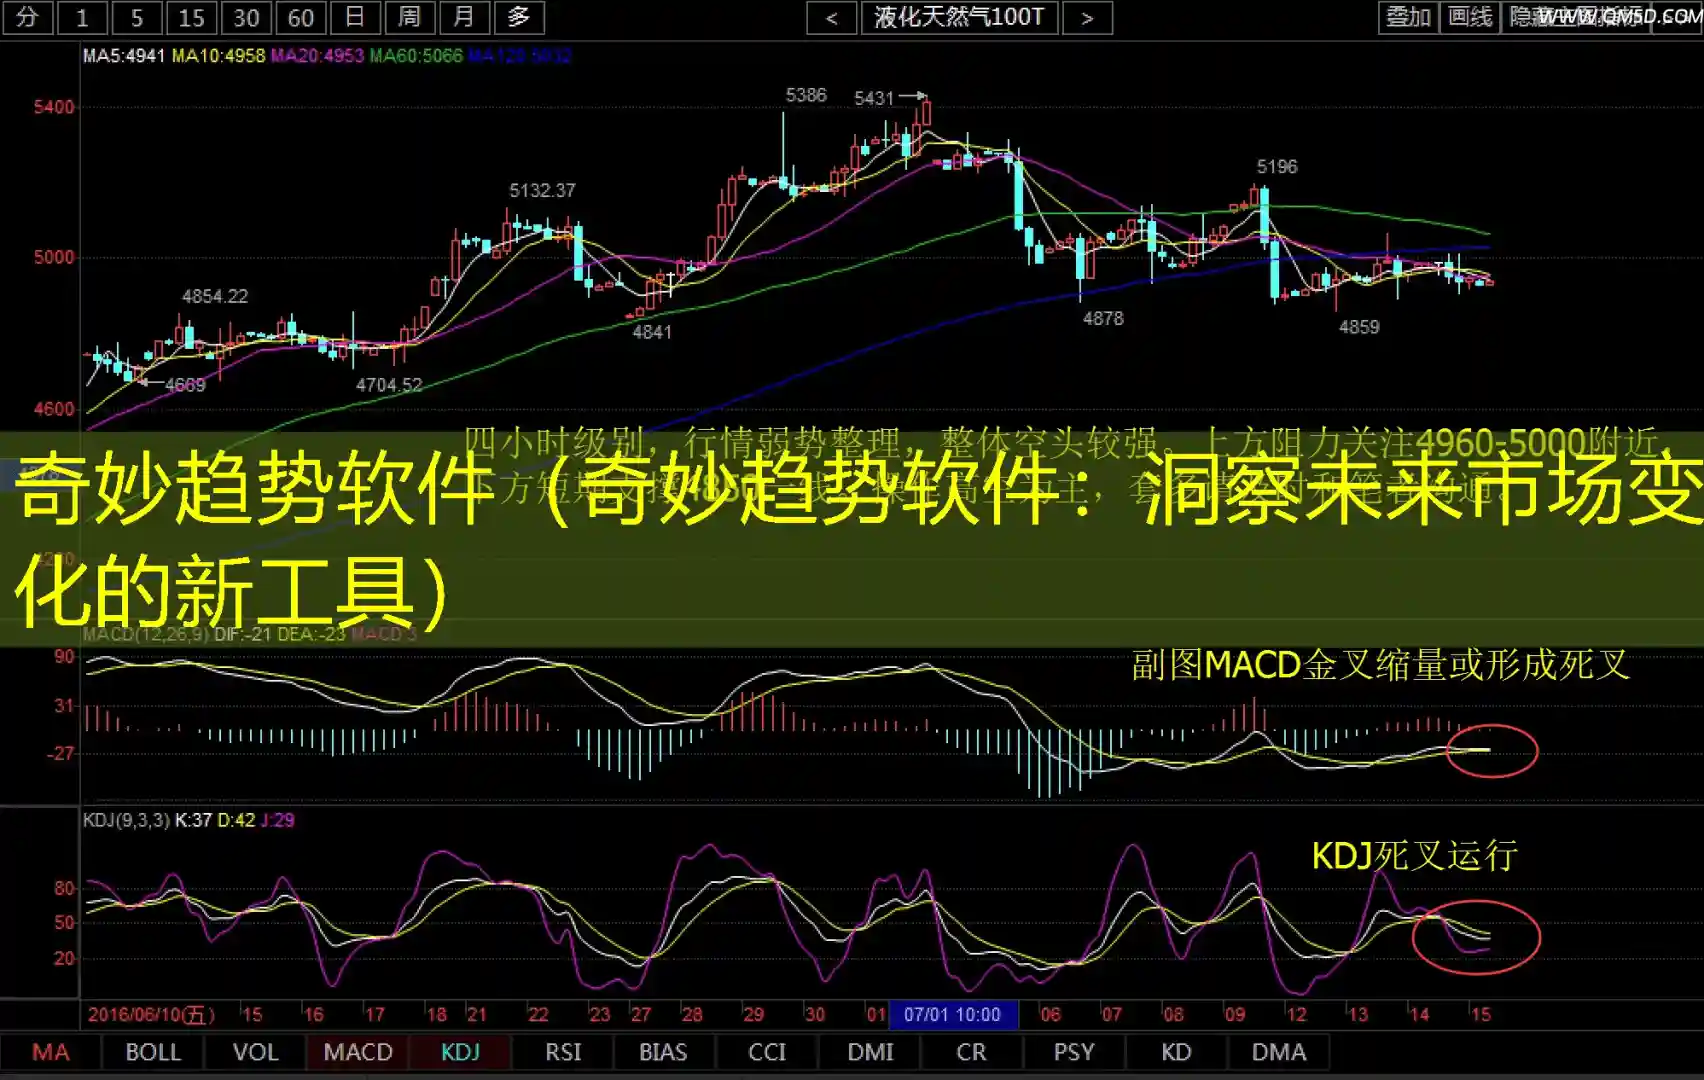Click the 4854.22 price label
This screenshot has height=1080, width=1704.
coord(215,296)
